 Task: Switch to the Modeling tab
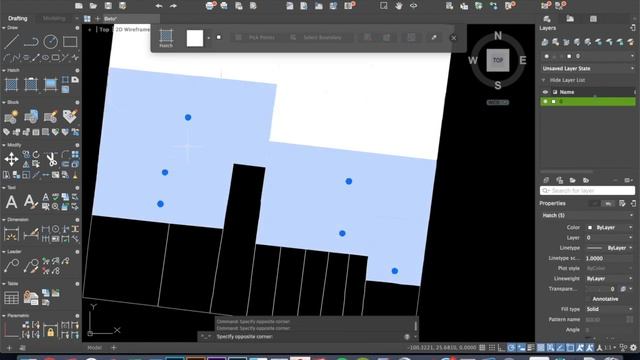click(x=54, y=18)
